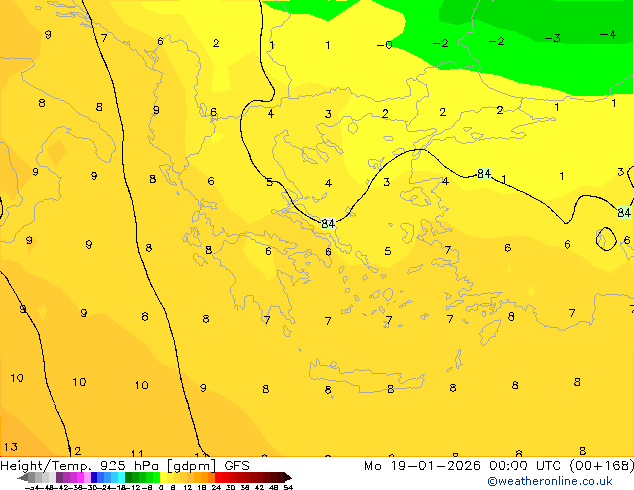Select the Height/Temp. 925 hPa GFS title

[125, 466]
